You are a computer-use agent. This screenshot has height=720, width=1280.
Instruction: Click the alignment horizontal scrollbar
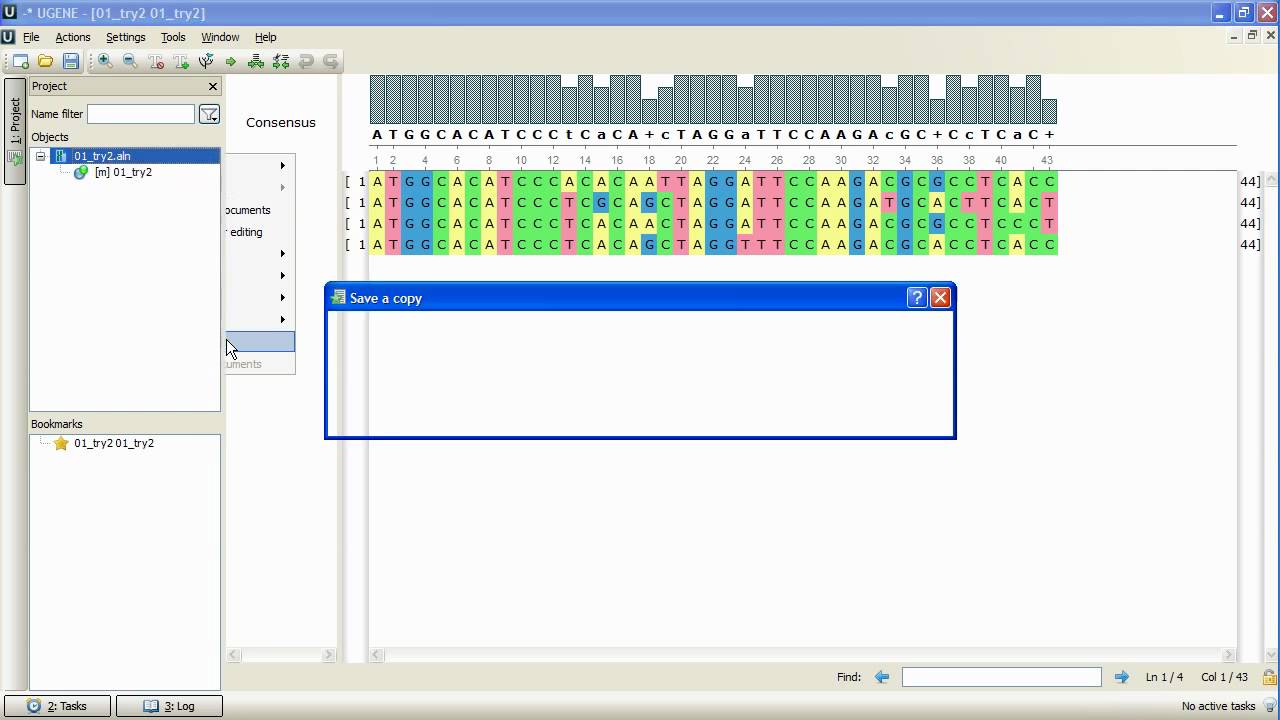[803, 655]
